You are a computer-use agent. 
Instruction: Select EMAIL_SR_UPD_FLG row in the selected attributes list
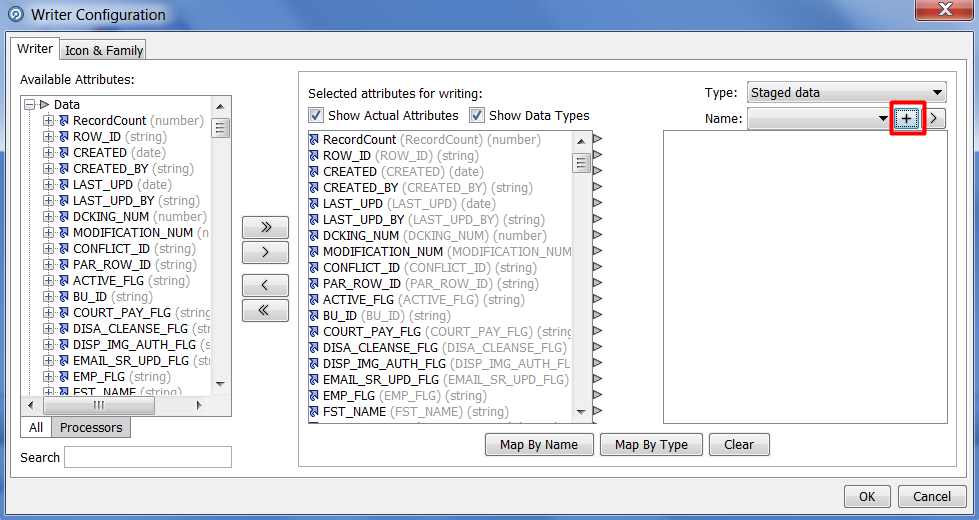click(441, 380)
